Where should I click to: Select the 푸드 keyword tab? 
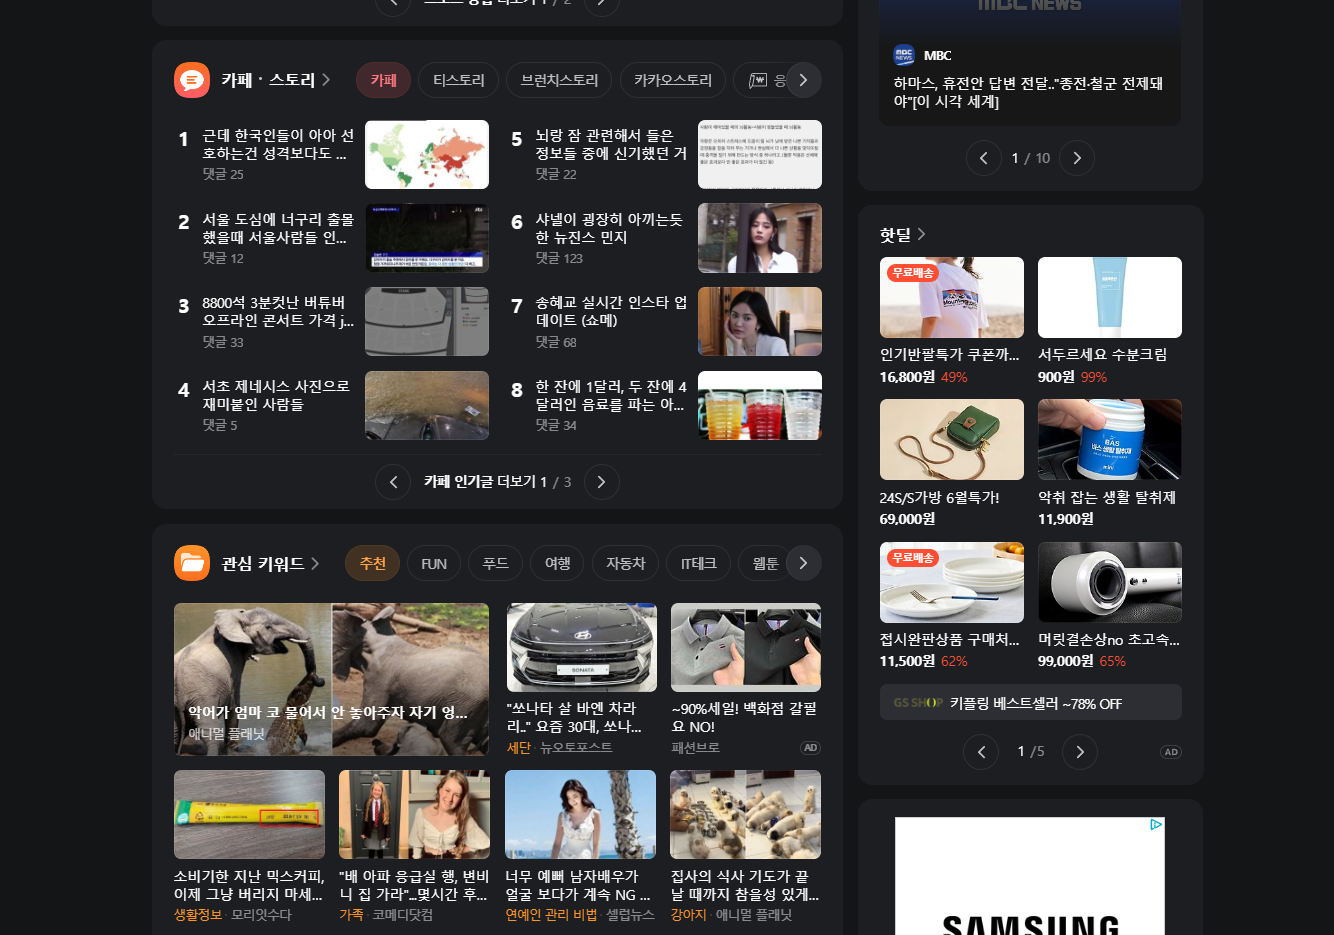496,563
